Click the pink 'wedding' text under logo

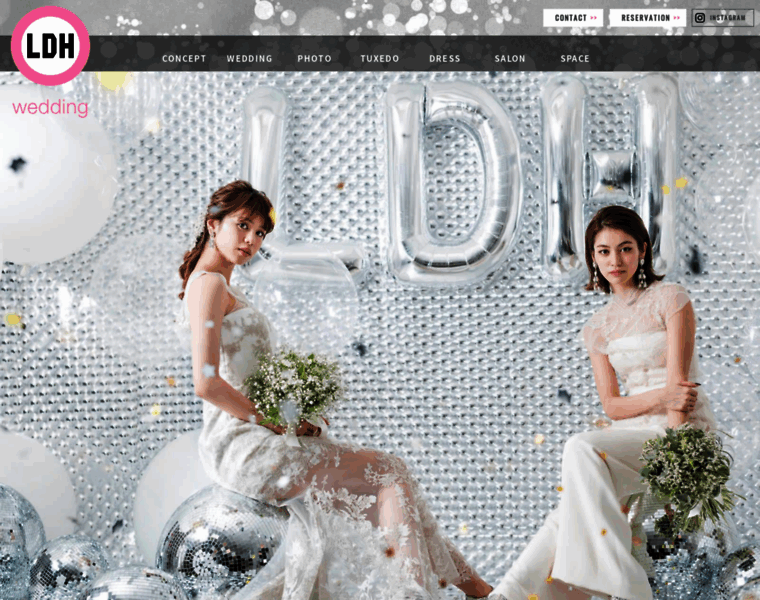click(x=50, y=107)
